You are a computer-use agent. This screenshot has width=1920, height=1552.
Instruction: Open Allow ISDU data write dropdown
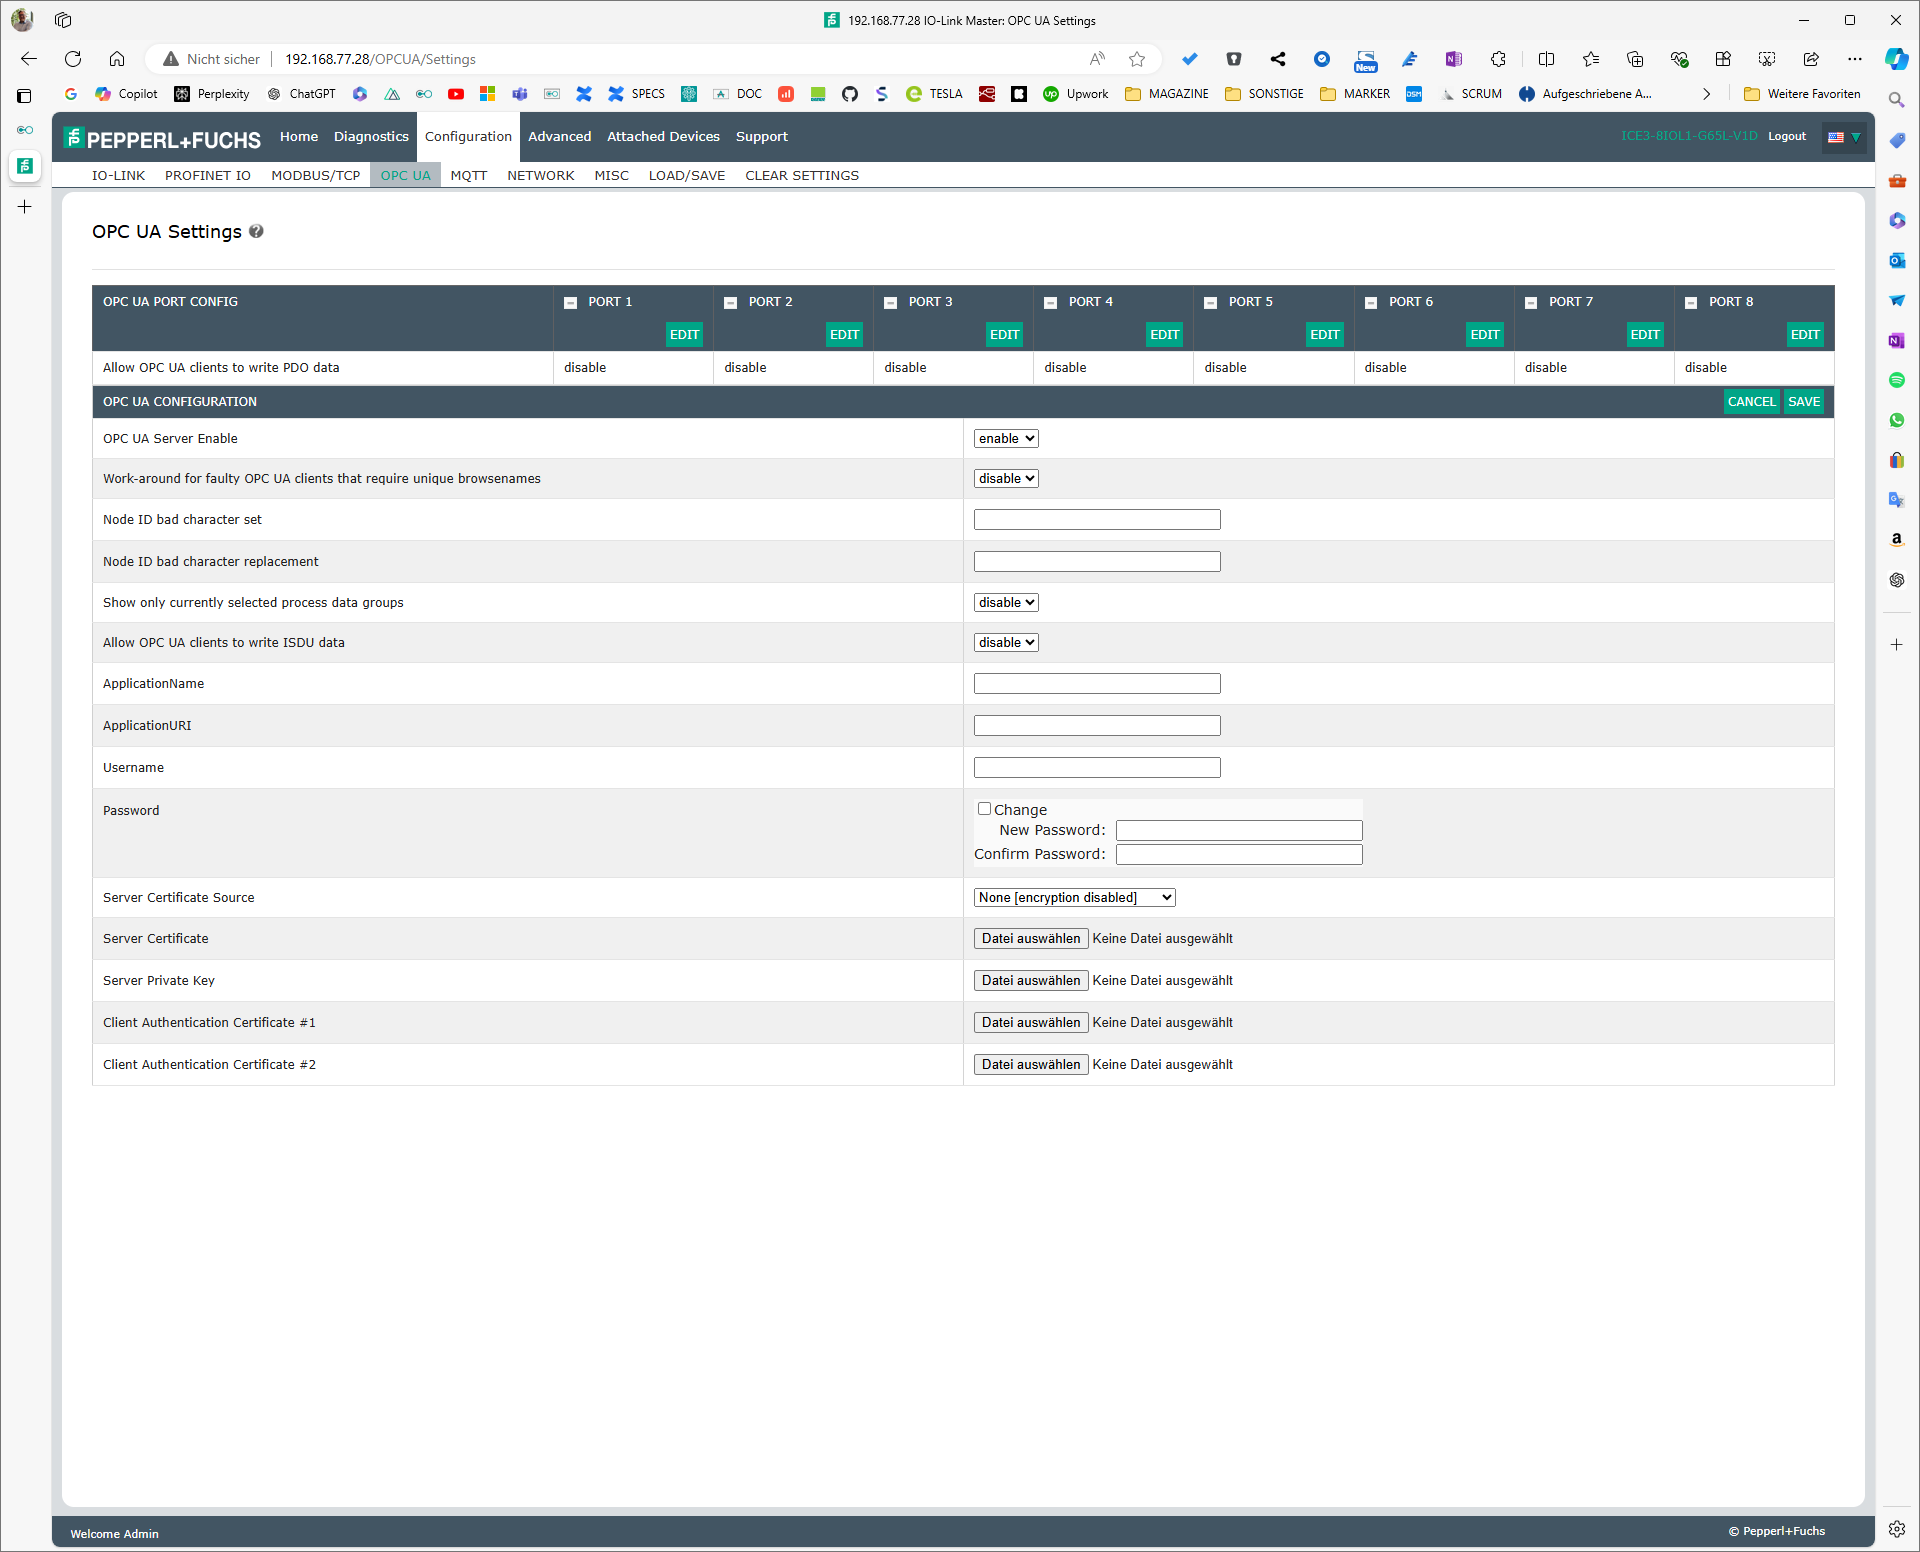(1006, 643)
